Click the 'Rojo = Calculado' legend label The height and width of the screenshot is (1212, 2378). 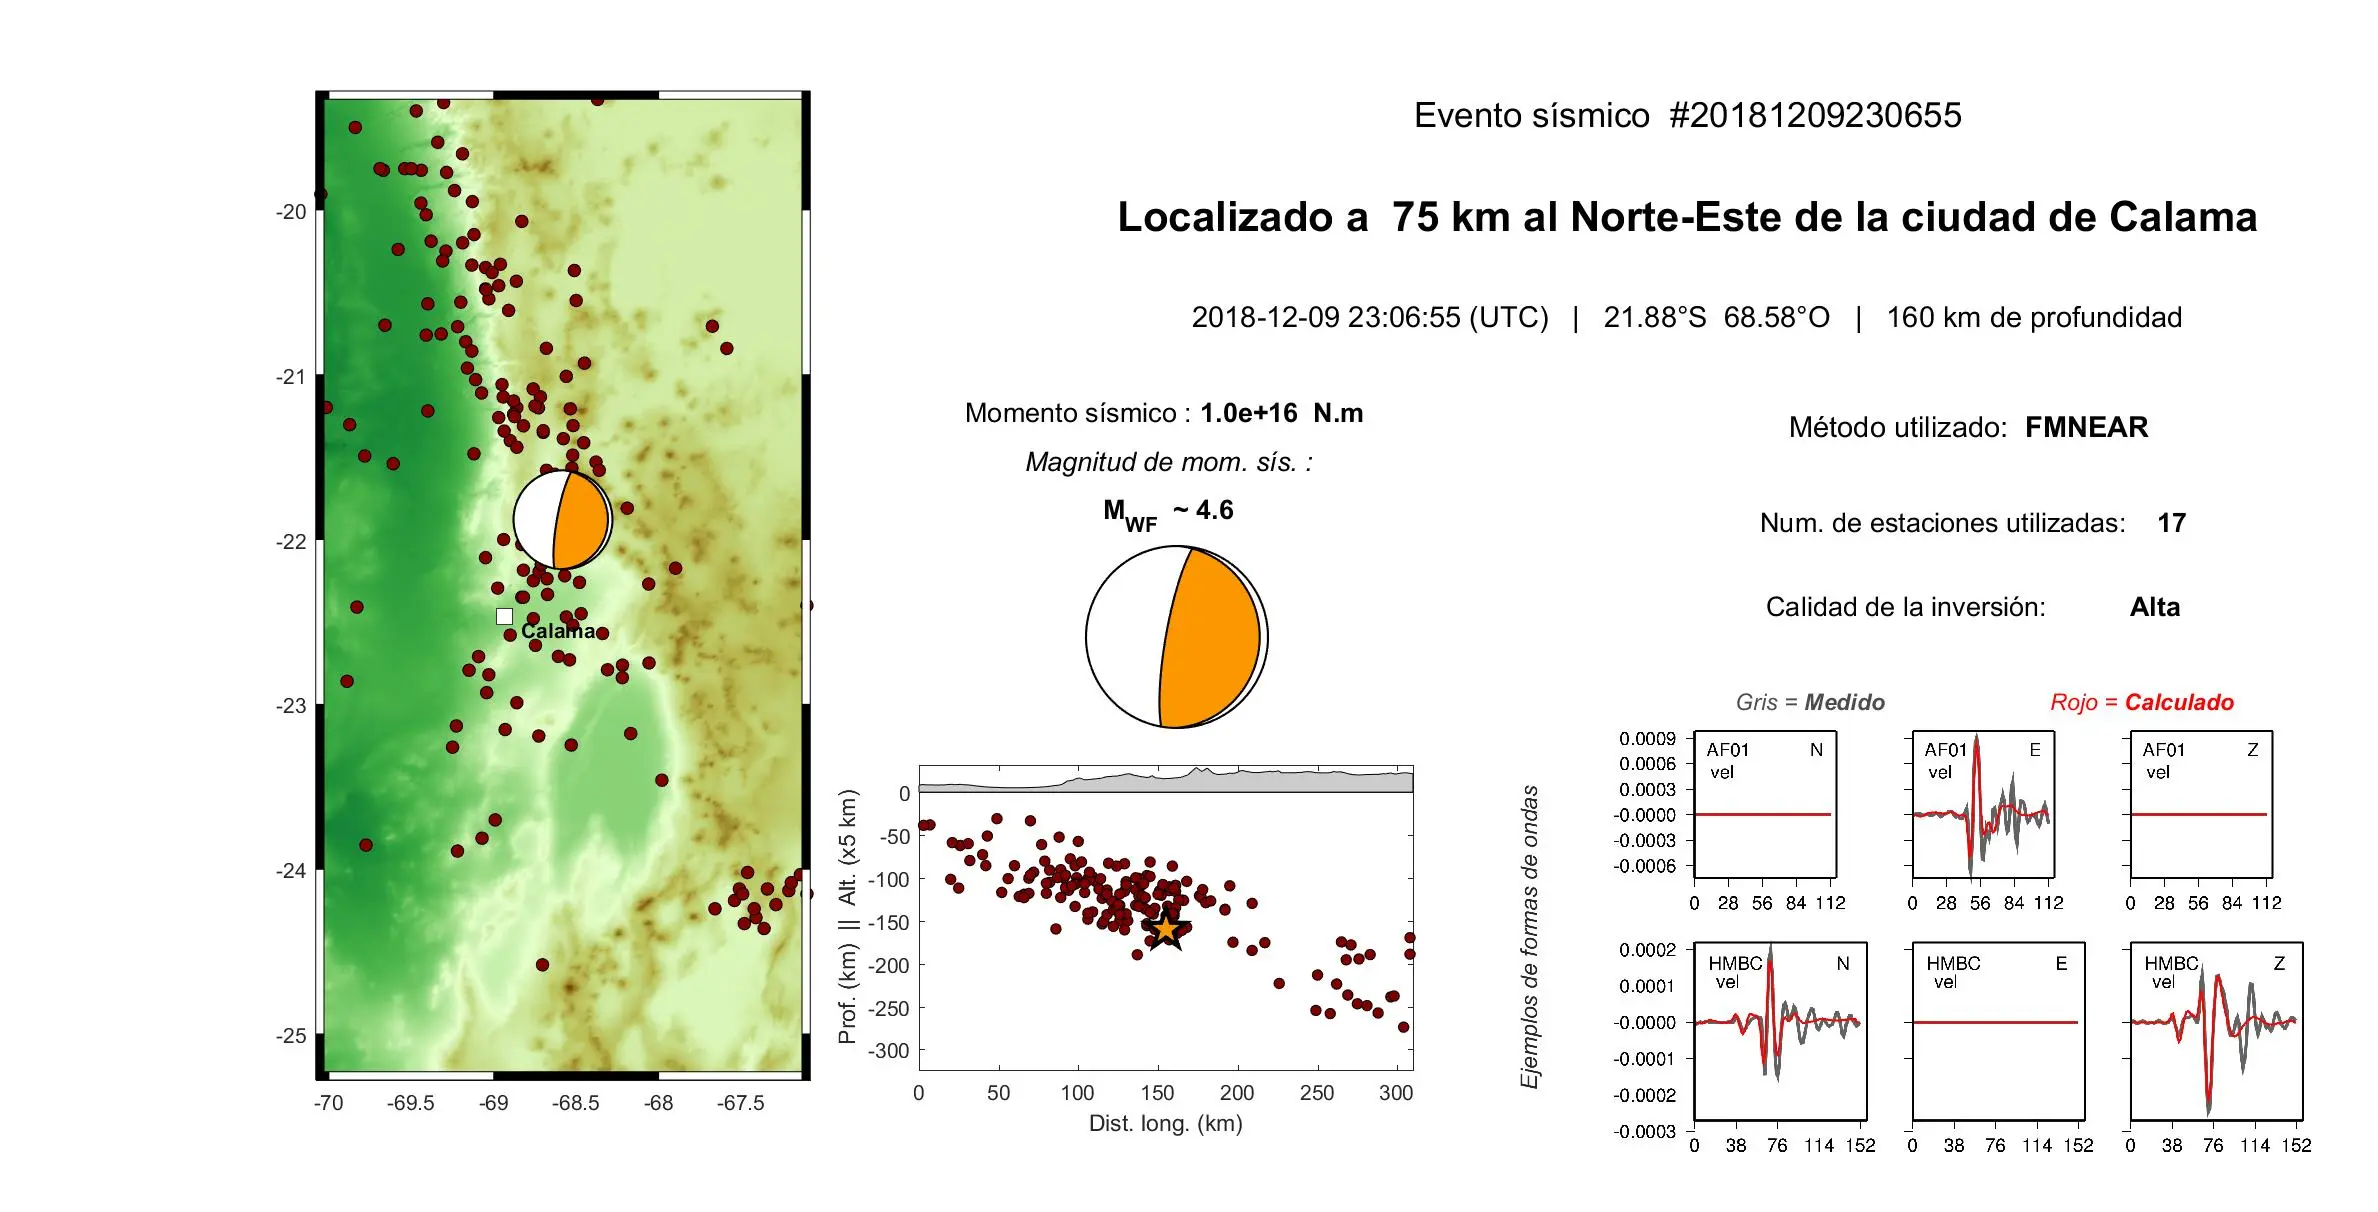coord(2142,702)
